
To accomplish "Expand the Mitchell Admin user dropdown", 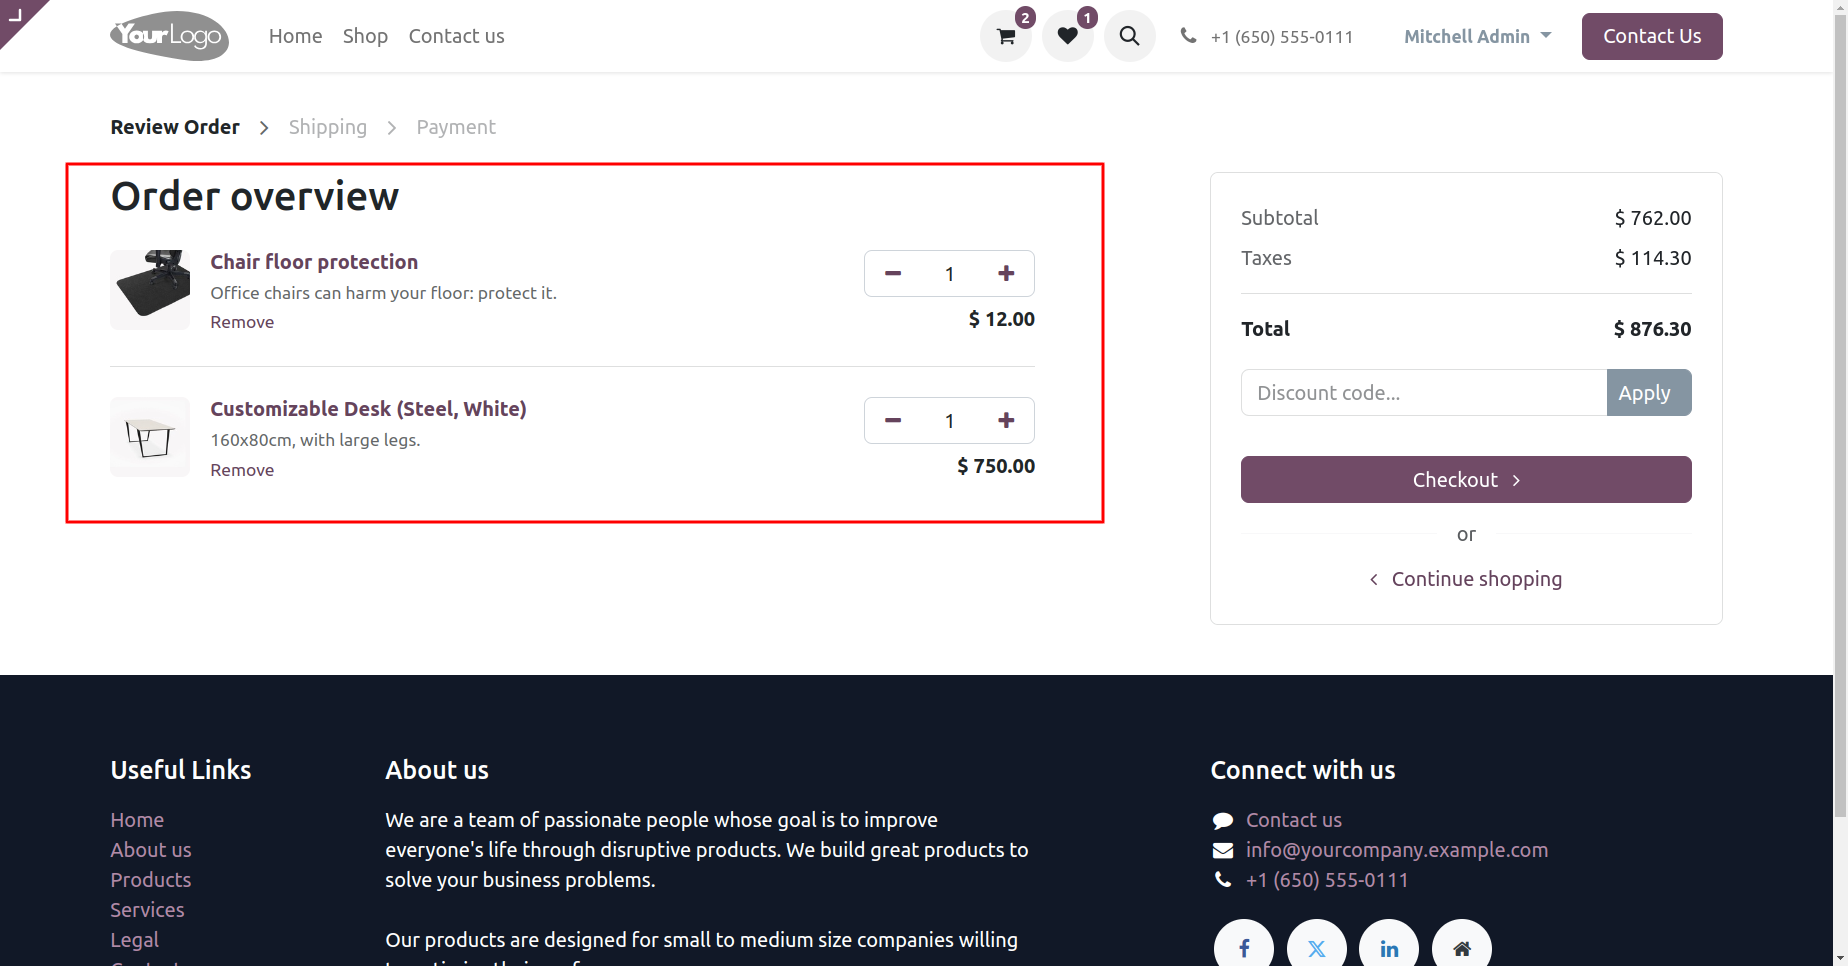I will click(1477, 36).
